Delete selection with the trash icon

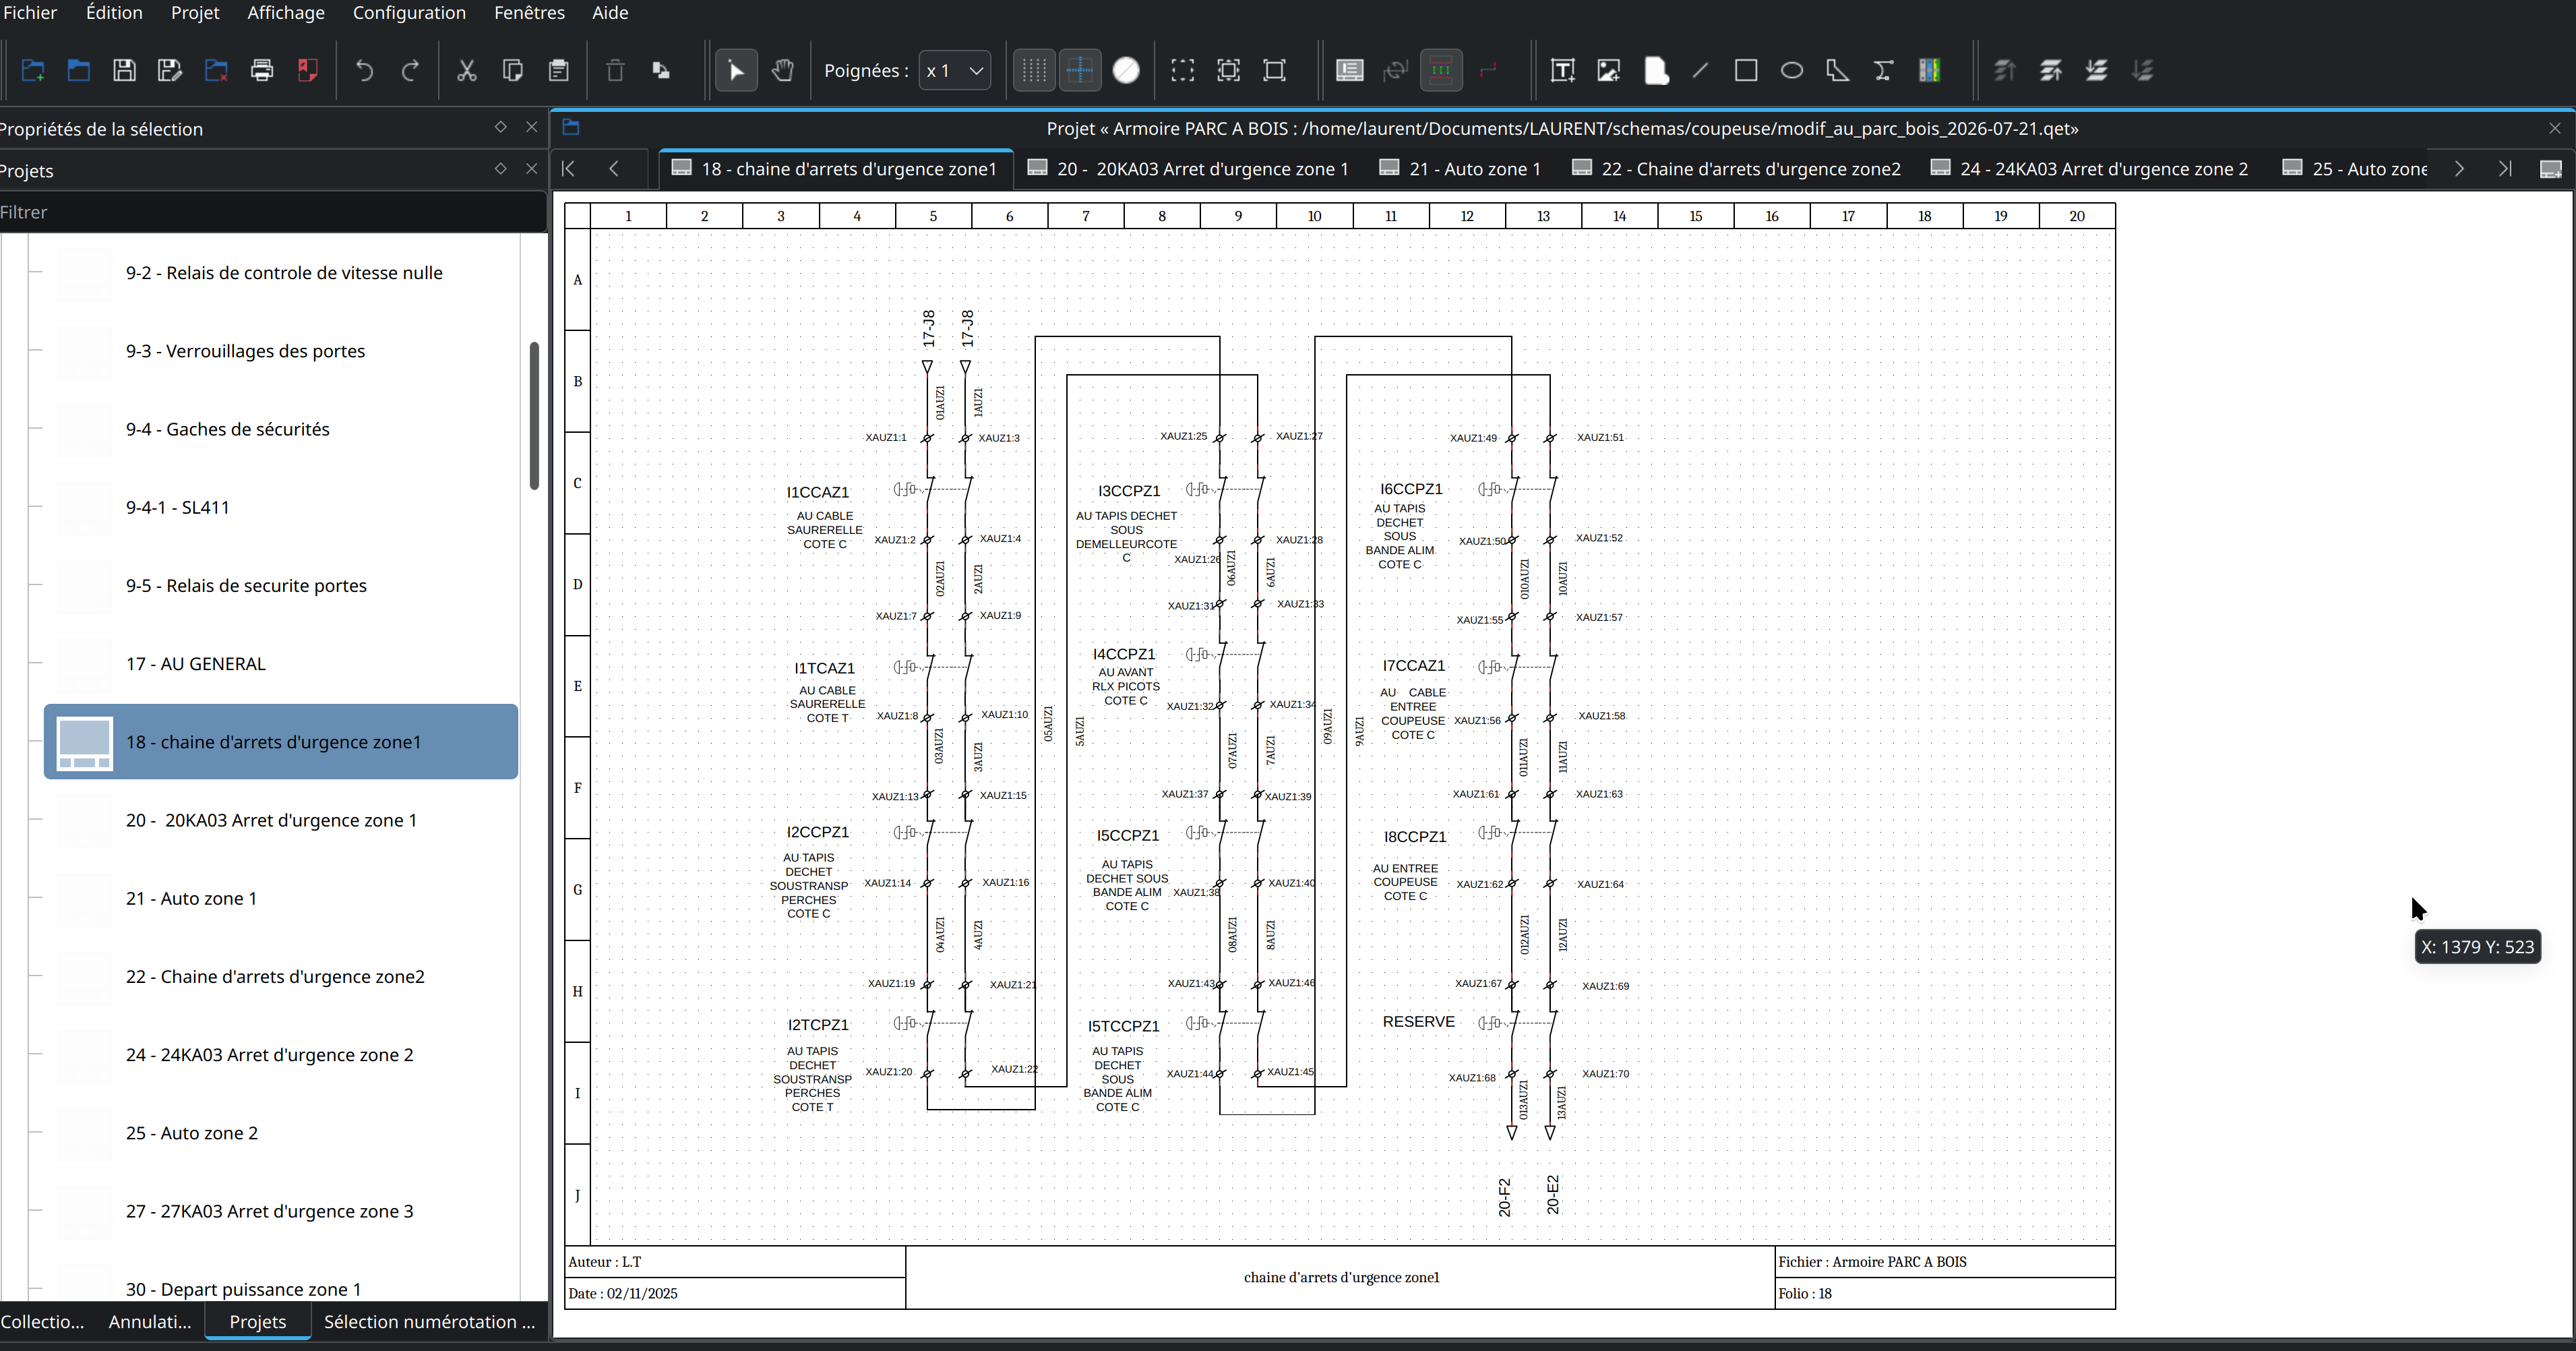coord(615,70)
